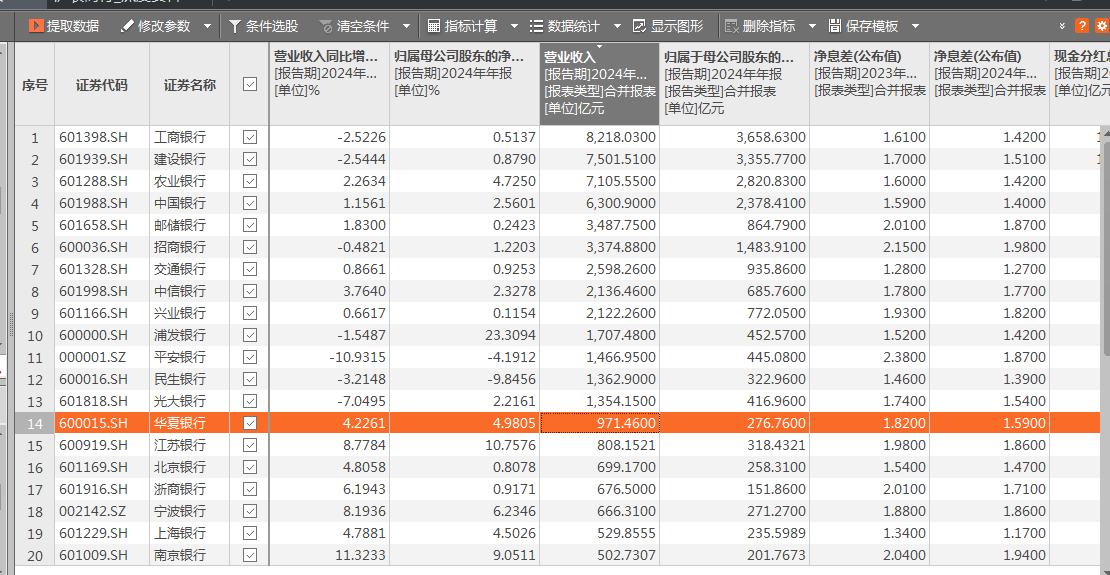Expand dropdown arrow next to 清空条件

coord(406,27)
